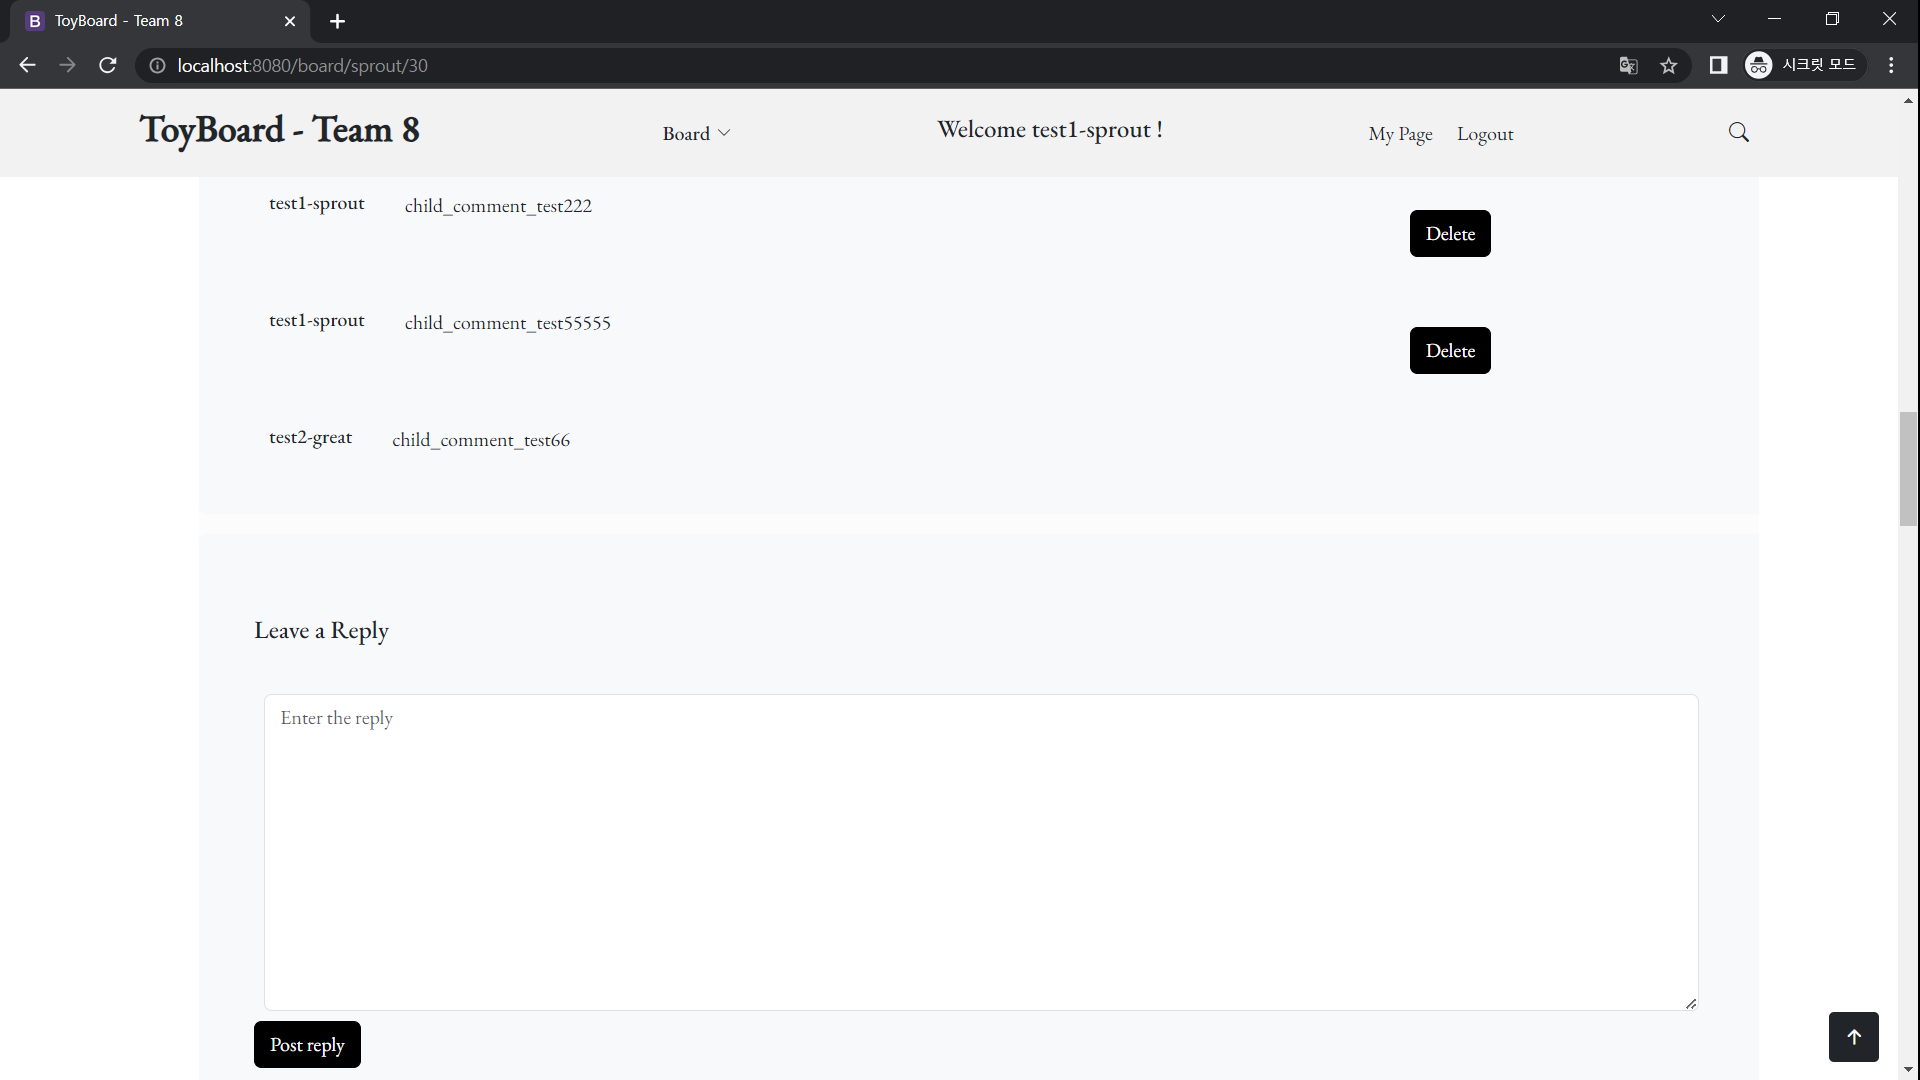The image size is (1920, 1080).
Task: Click the forward navigation arrow
Action: 67,65
